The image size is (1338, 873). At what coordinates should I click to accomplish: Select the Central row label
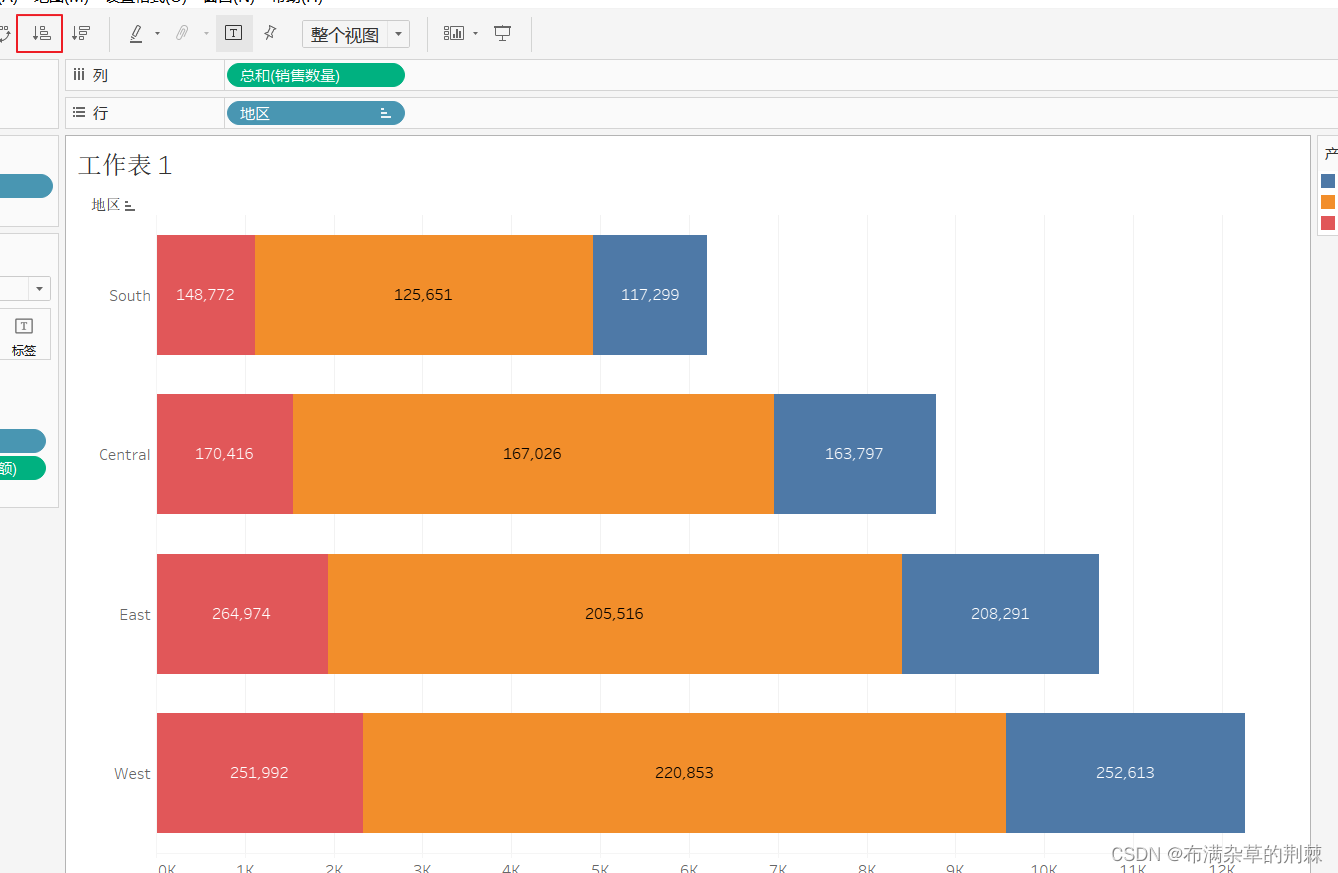tap(124, 454)
